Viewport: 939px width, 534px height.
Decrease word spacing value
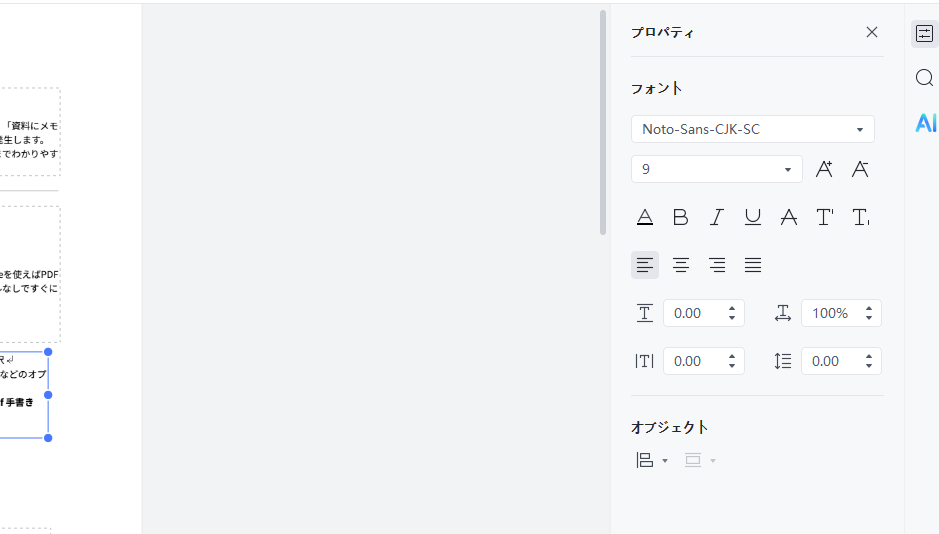[732, 365]
